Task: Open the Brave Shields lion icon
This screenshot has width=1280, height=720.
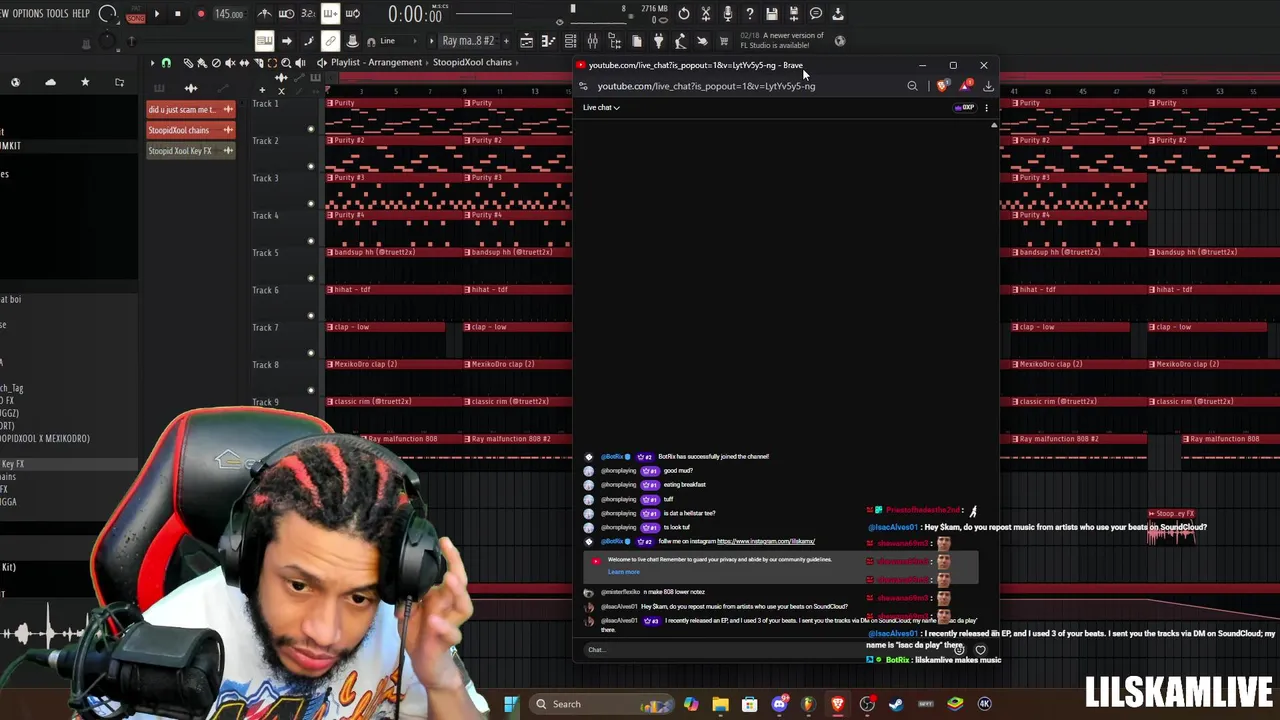Action: click(x=941, y=86)
